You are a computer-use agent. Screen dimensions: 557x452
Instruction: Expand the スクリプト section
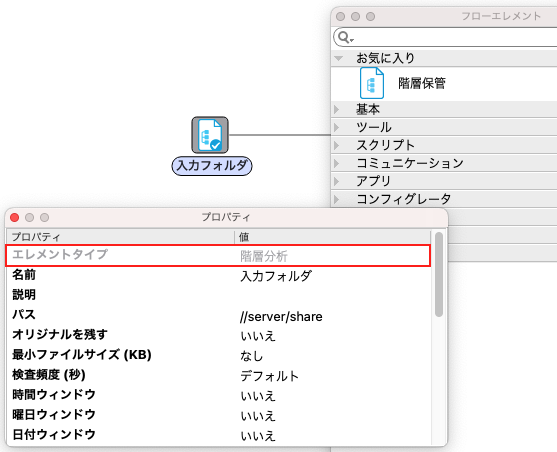coord(337,145)
